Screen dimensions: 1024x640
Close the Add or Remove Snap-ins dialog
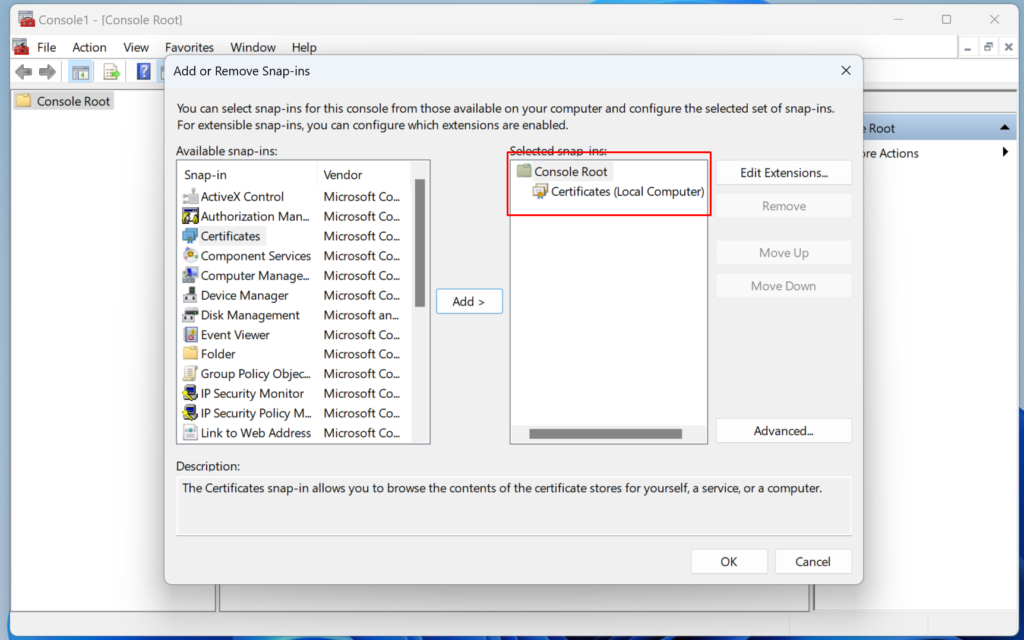[846, 71]
